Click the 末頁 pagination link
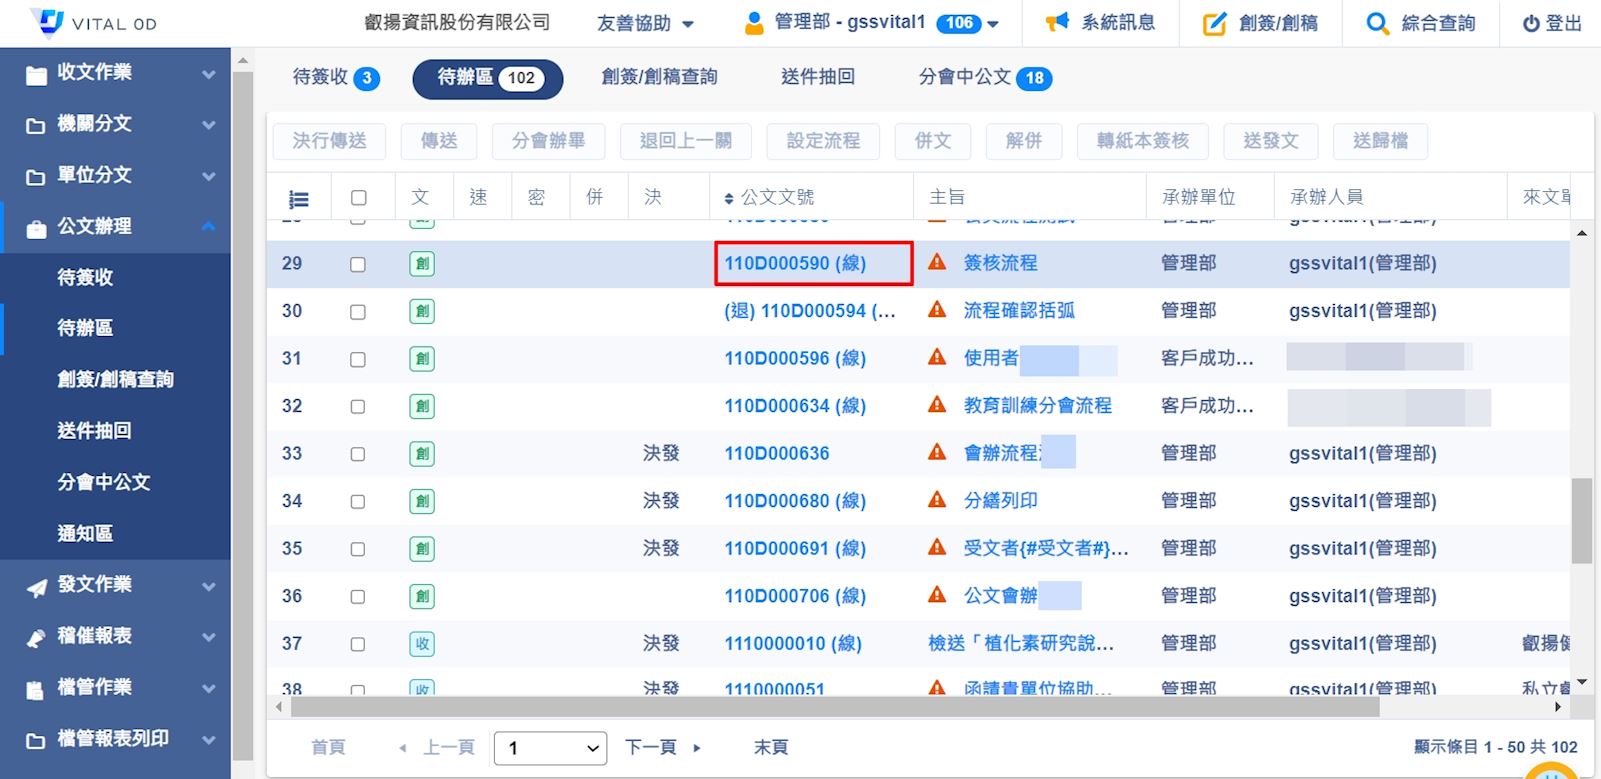 (x=771, y=747)
